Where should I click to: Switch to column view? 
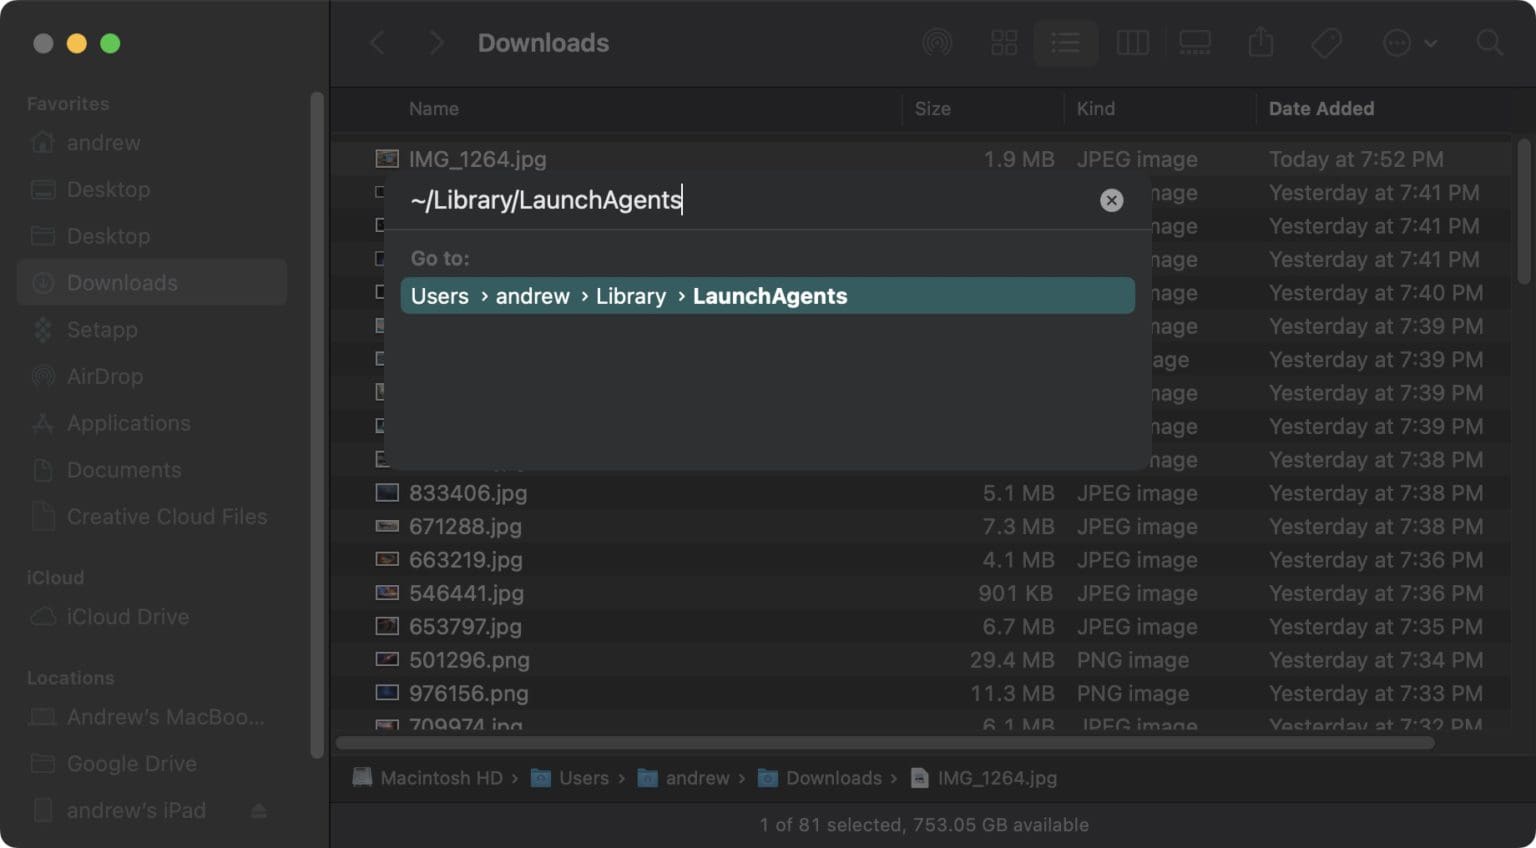click(1131, 43)
